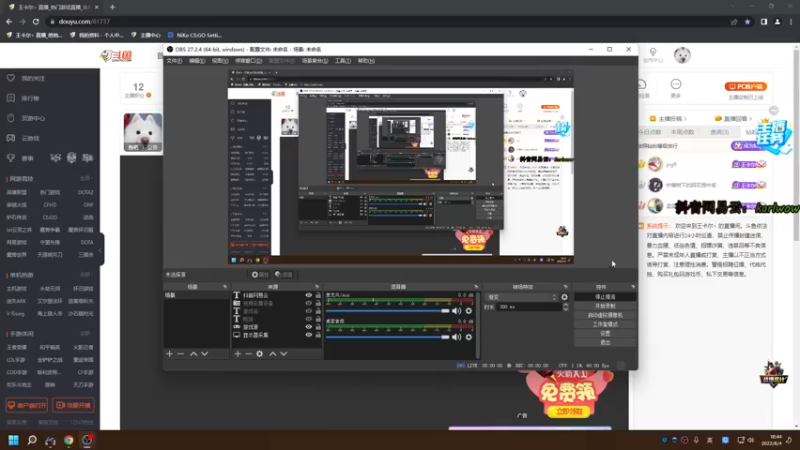Viewport: 800px width, 450px height.
Task: Move the scene down in the Scenes panel
Action: [x=205, y=354]
